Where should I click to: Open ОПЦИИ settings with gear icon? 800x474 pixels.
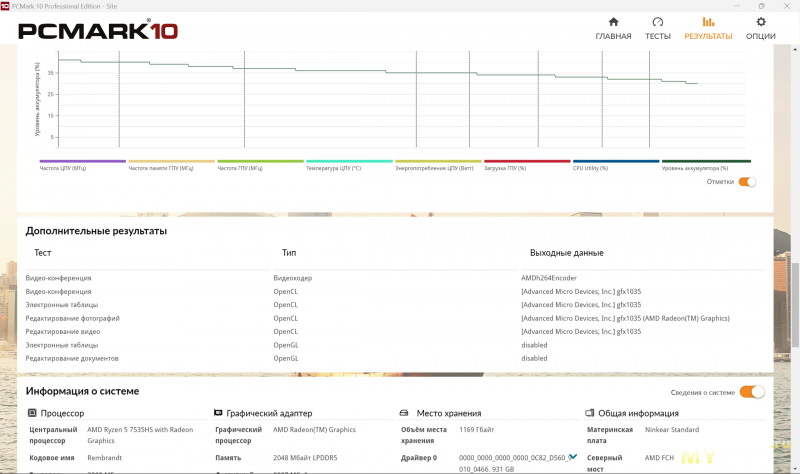click(760, 28)
